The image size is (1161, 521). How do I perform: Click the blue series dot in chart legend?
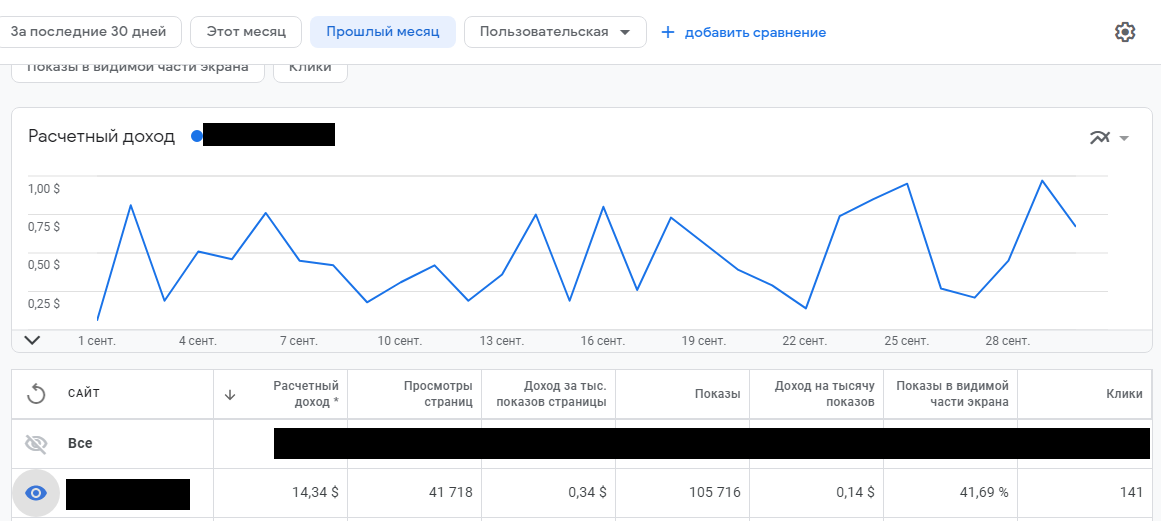196,136
